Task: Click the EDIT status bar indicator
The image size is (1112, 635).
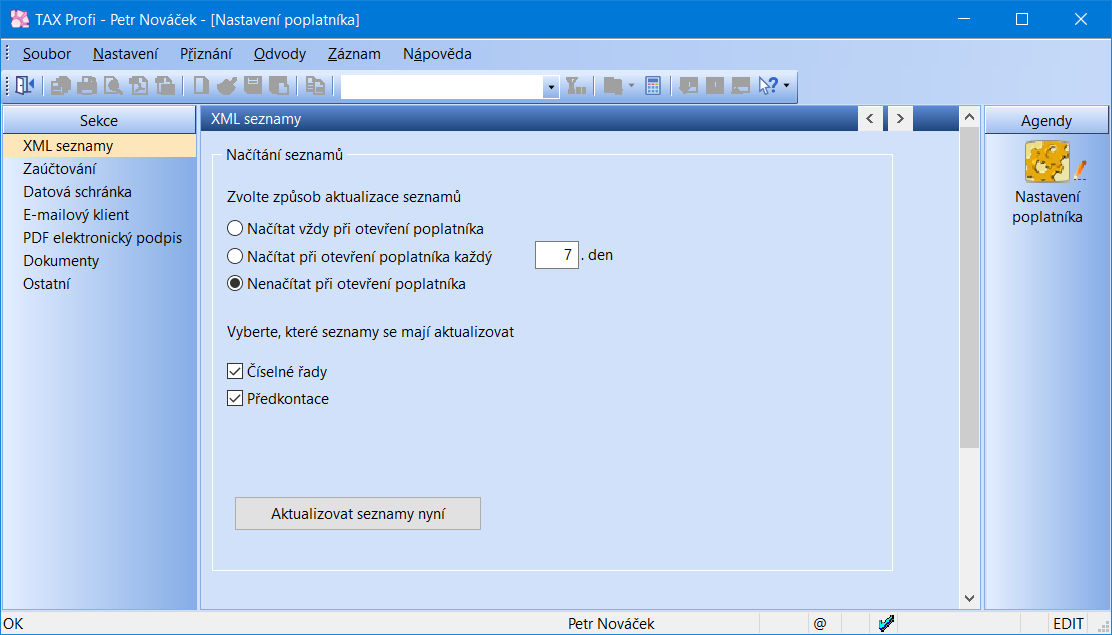Action: point(1069,624)
